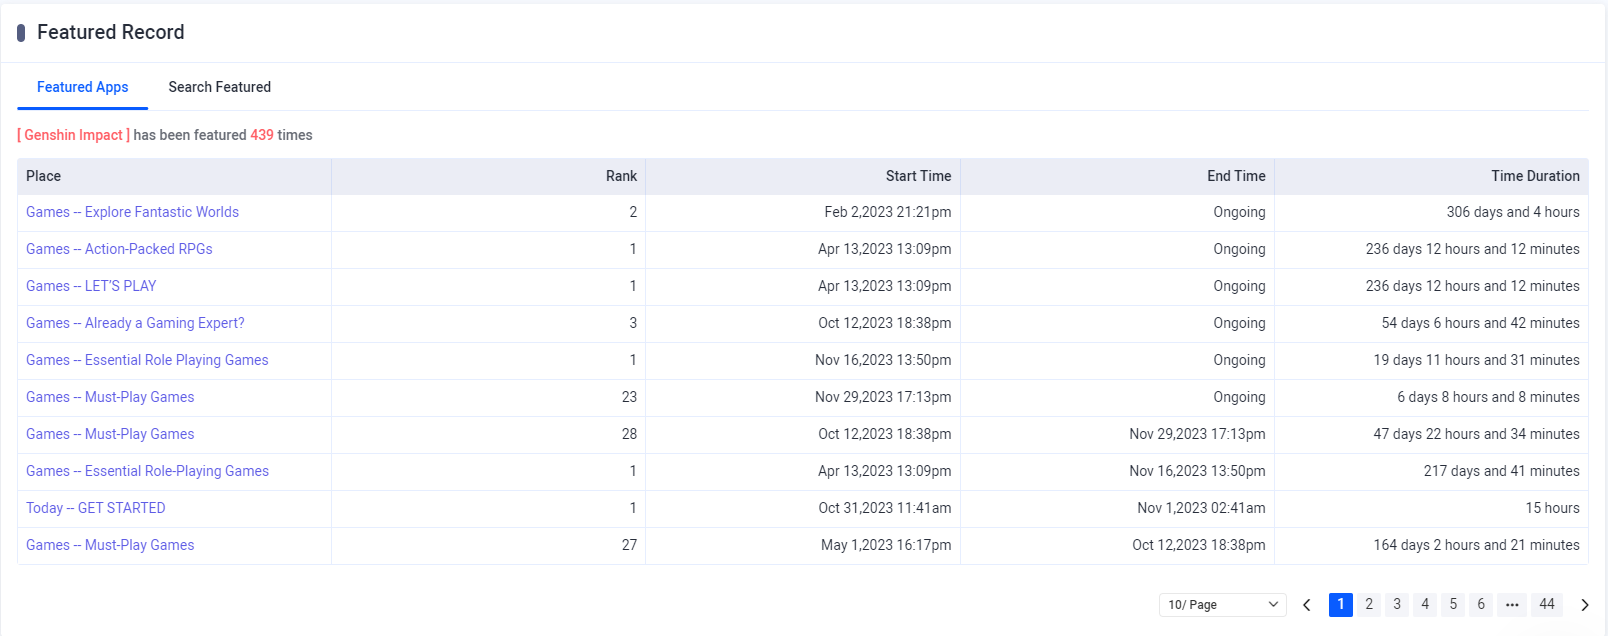This screenshot has height=636, width=1608.
Task: Click end time Nov 29,2023 17:13pm in rank 28 row
Action: click(x=1197, y=434)
